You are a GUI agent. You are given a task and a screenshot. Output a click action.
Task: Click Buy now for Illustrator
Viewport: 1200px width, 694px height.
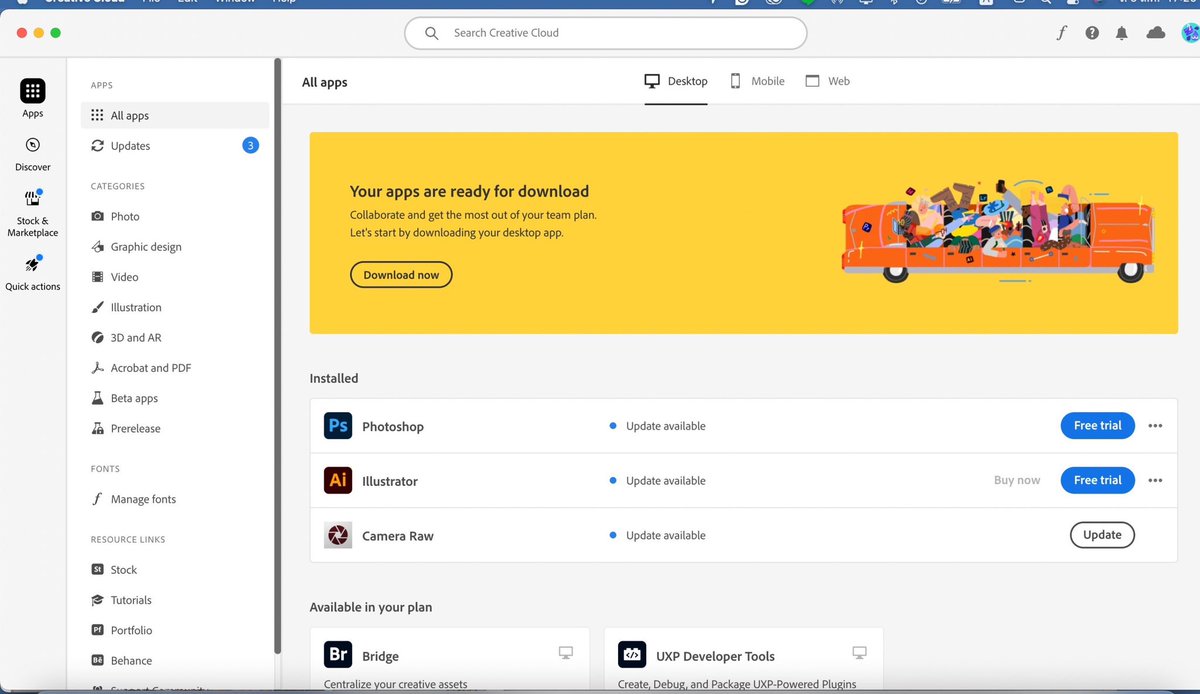(x=1017, y=481)
